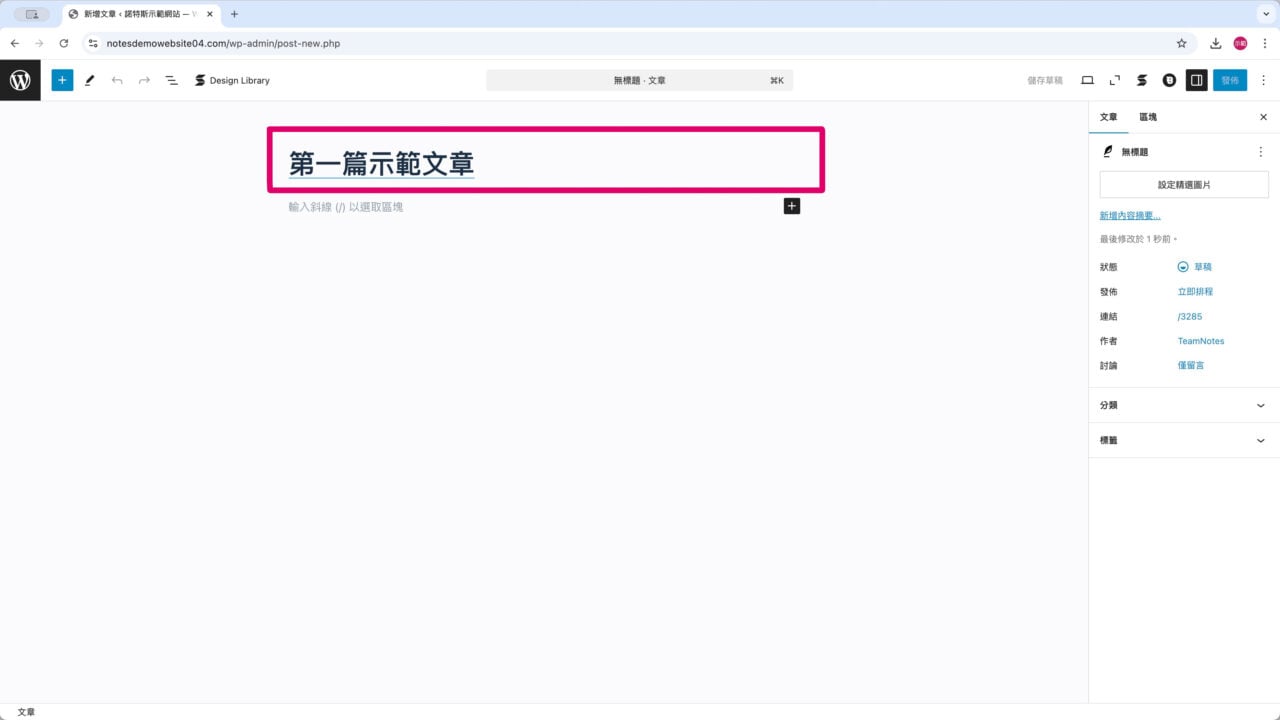1280x720 pixels.
Task: Click 設定精選圖片 to set featured image
Action: coord(1184,184)
